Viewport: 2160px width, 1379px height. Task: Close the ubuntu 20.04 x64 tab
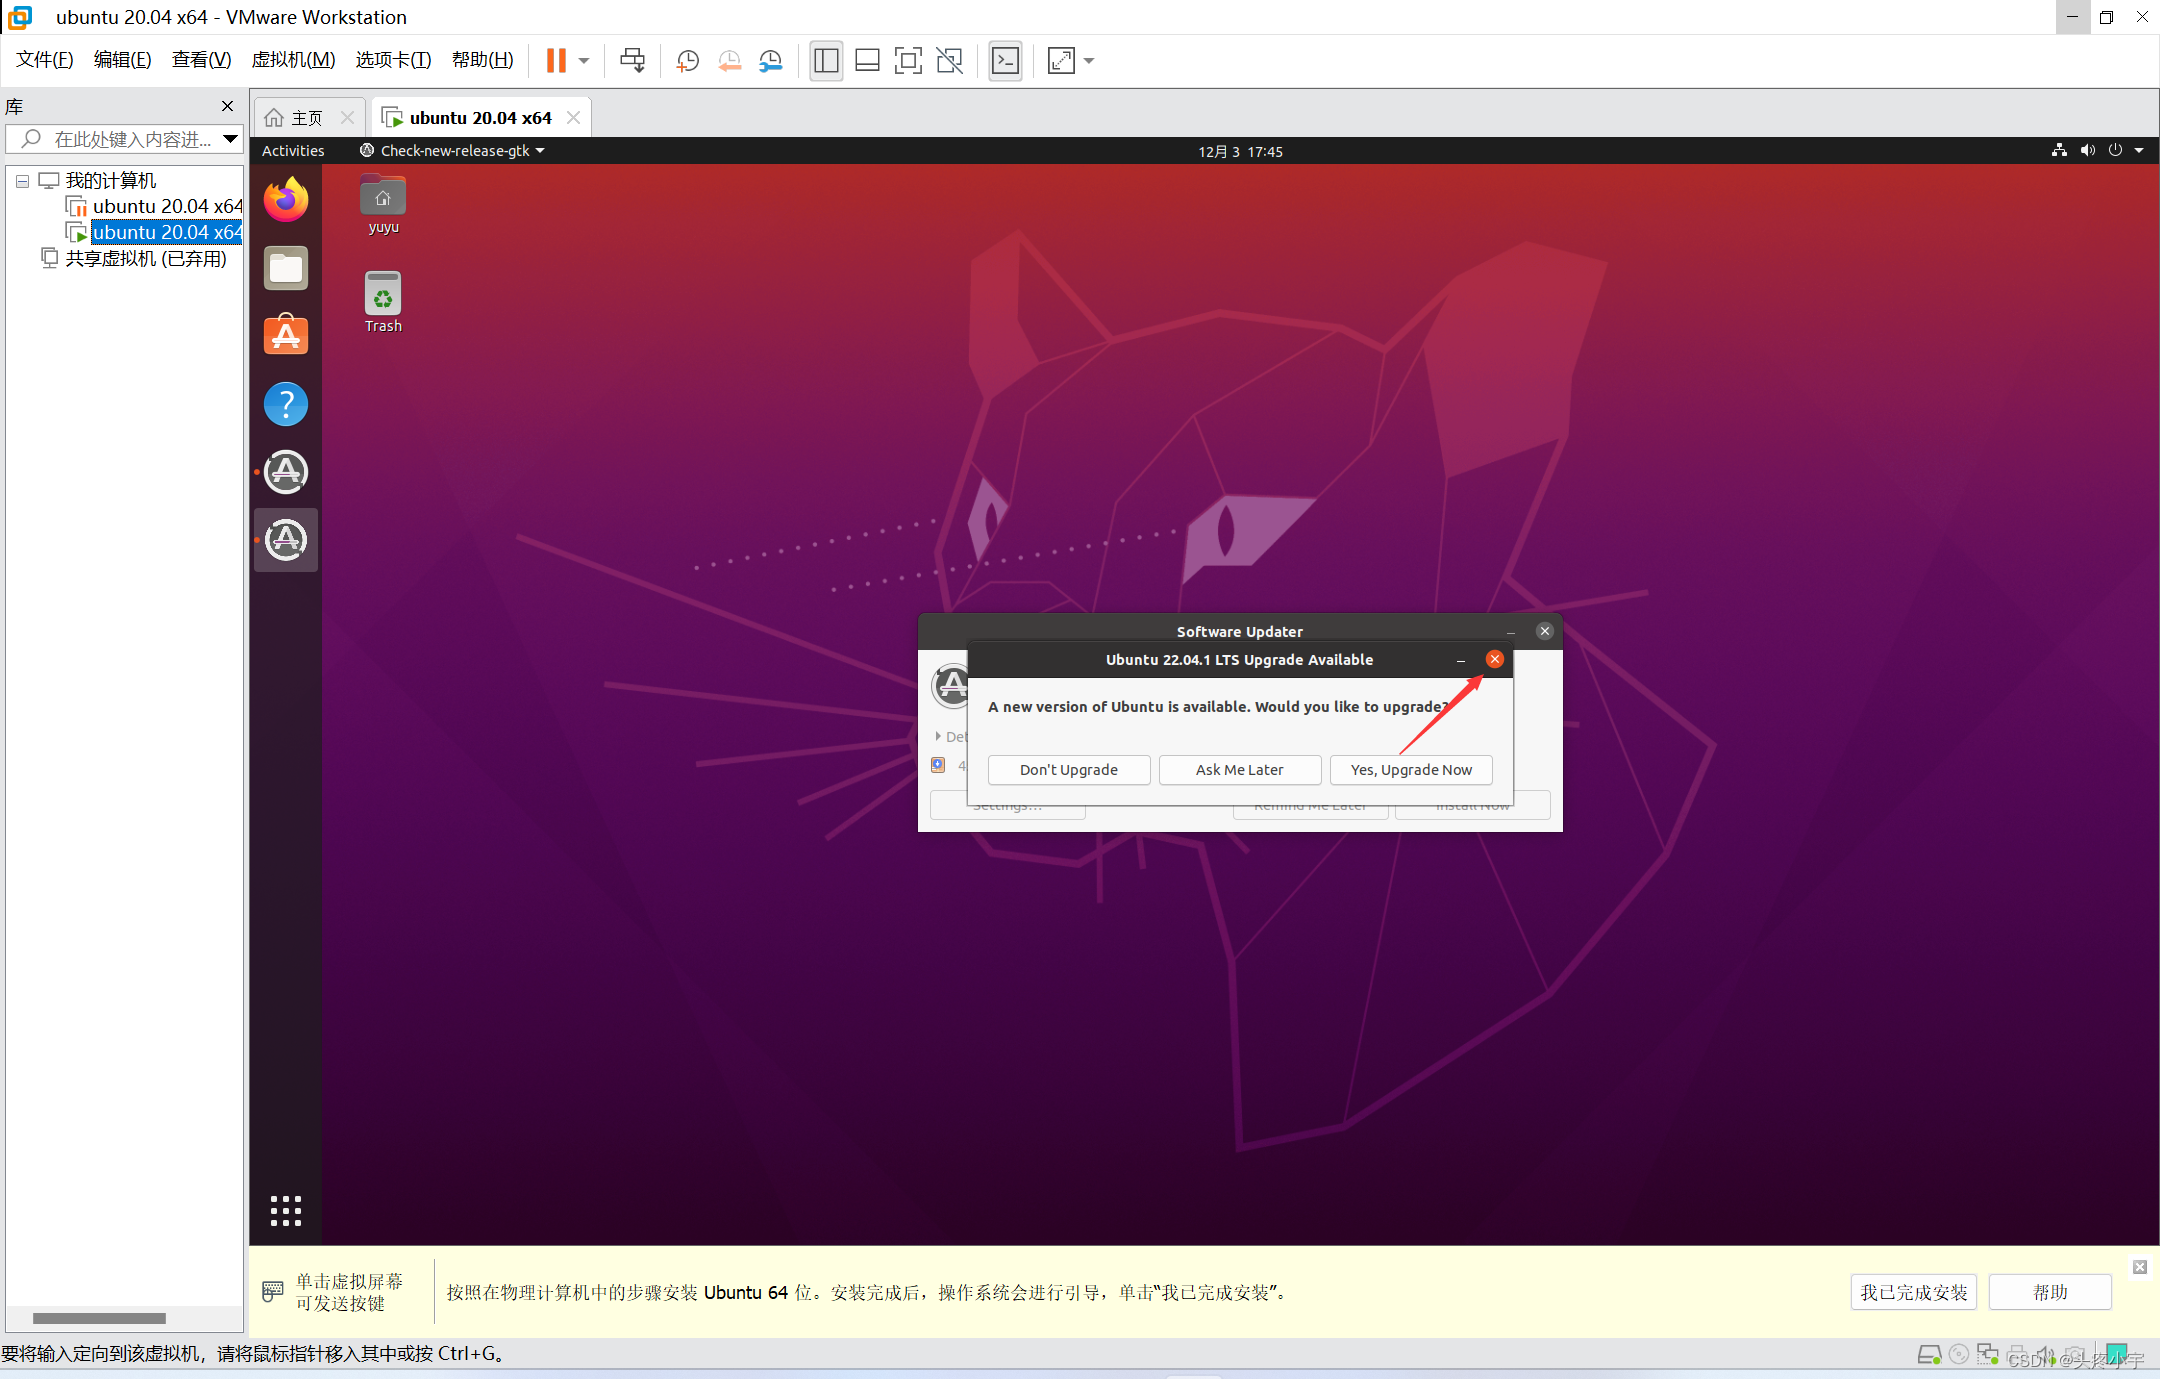click(573, 118)
